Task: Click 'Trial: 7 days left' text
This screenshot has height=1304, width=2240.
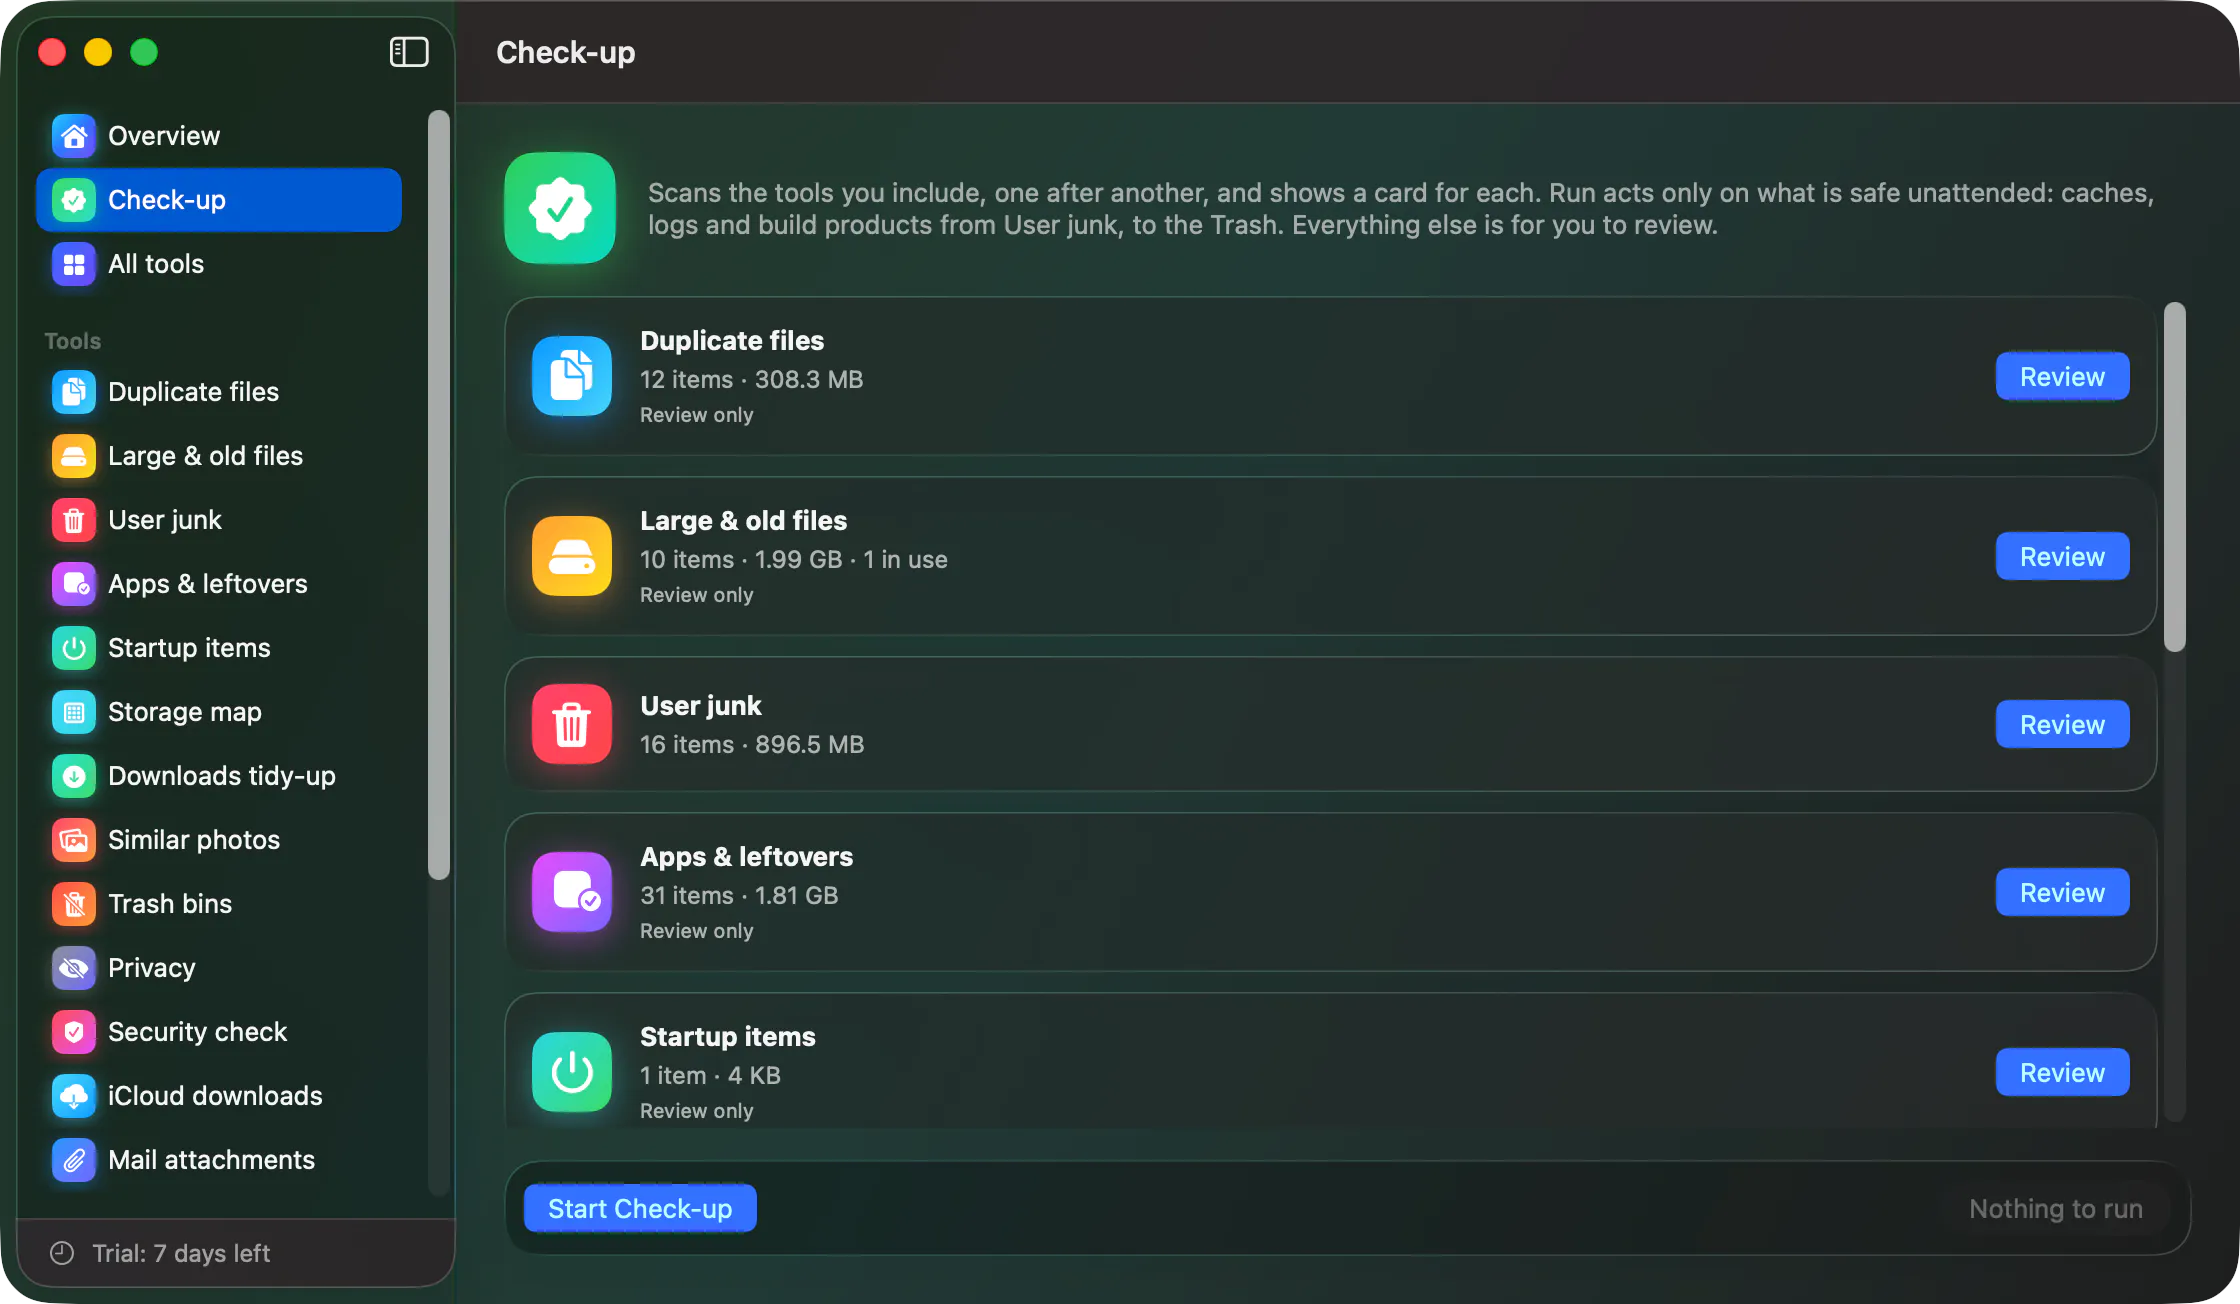Action: coord(181,1253)
